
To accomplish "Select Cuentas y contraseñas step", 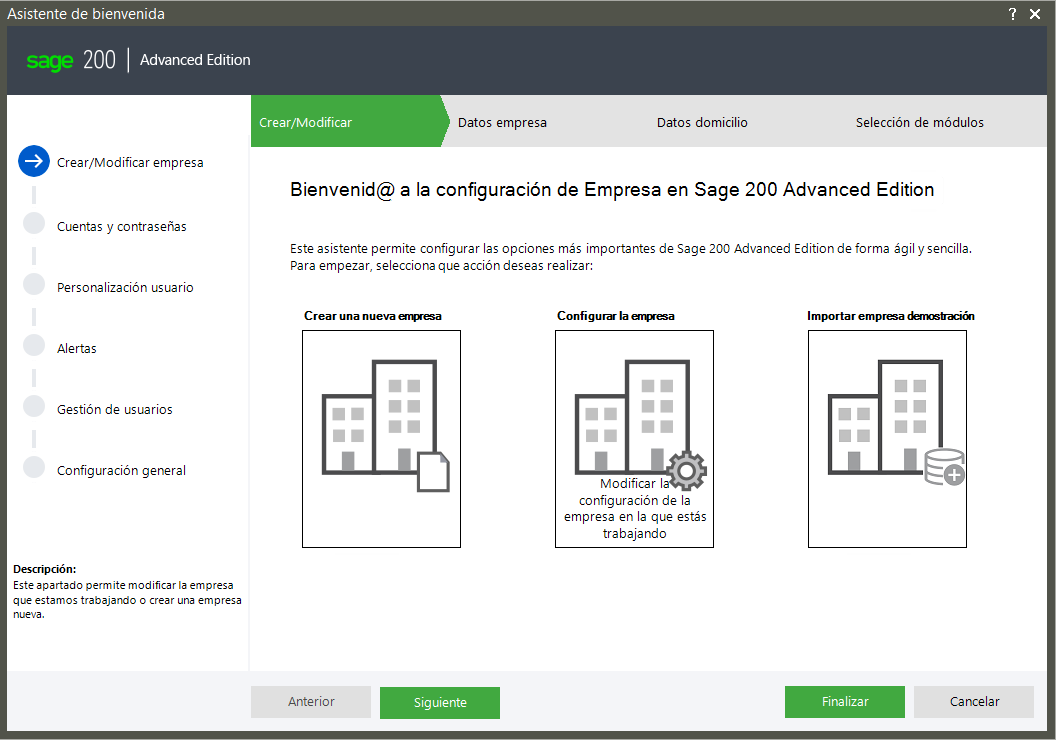I will coord(122,226).
